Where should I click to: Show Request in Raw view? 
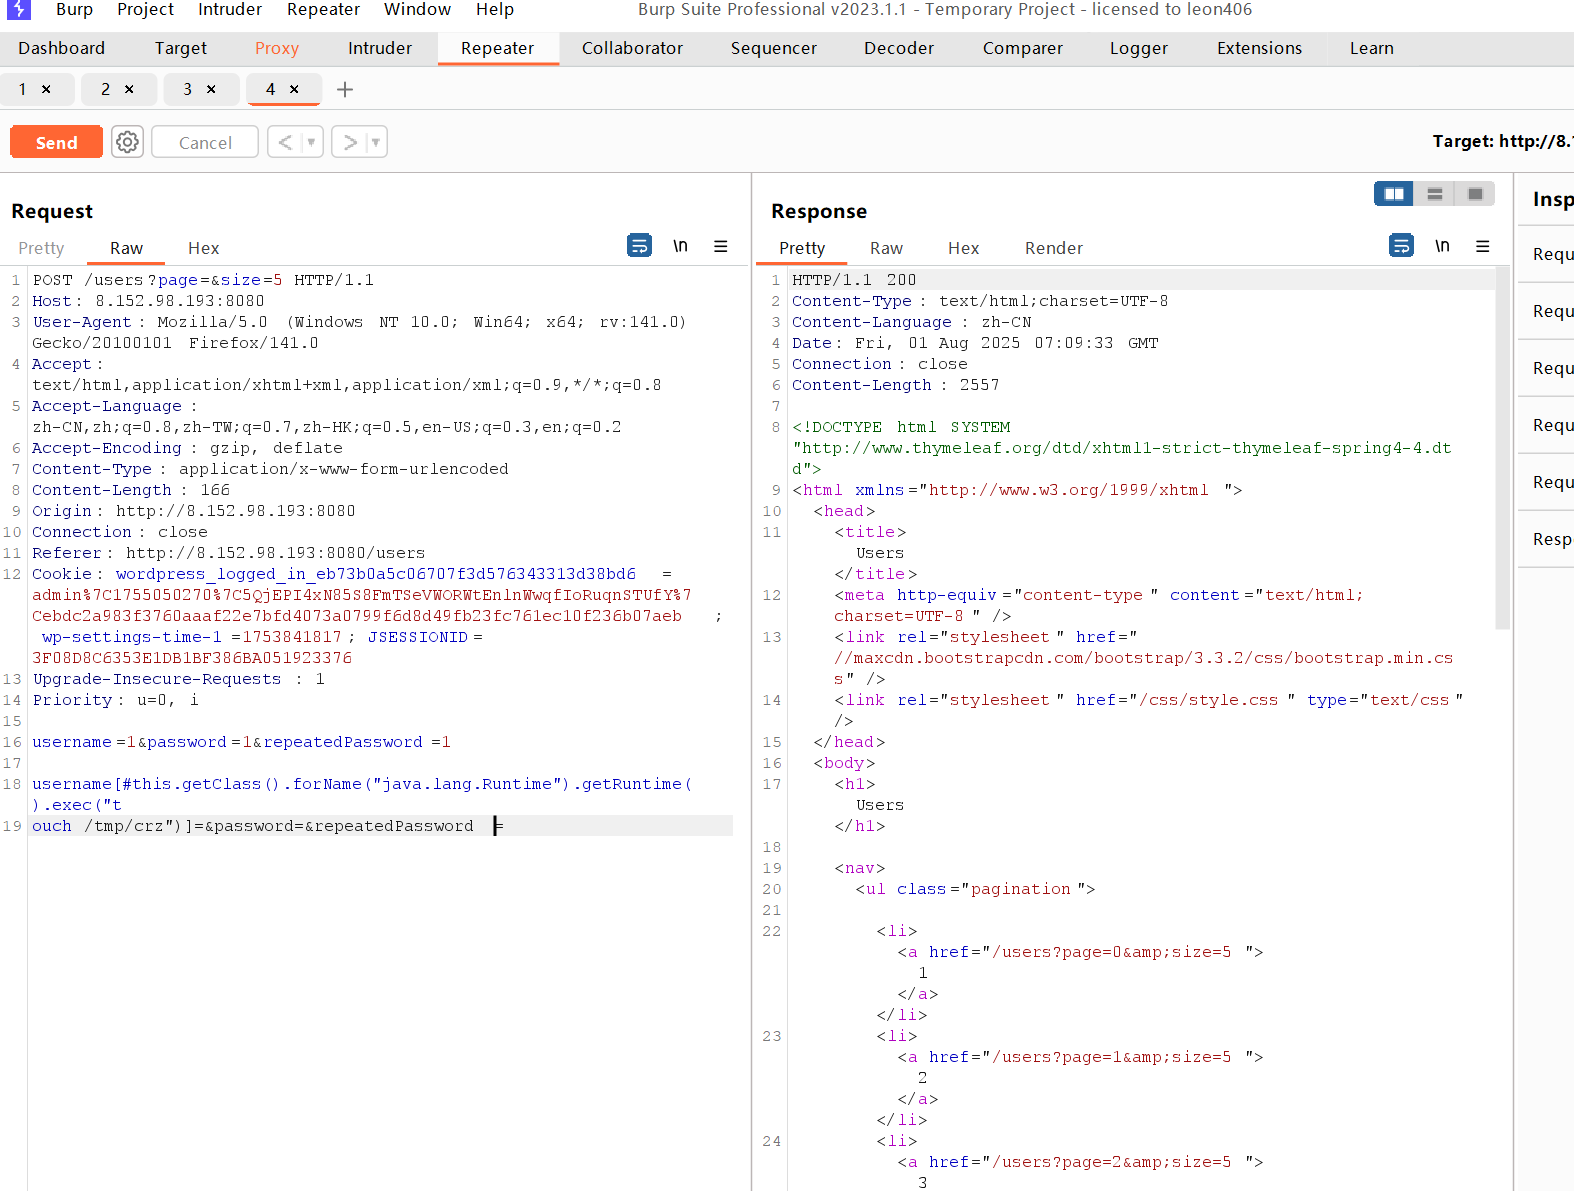(x=126, y=248)
